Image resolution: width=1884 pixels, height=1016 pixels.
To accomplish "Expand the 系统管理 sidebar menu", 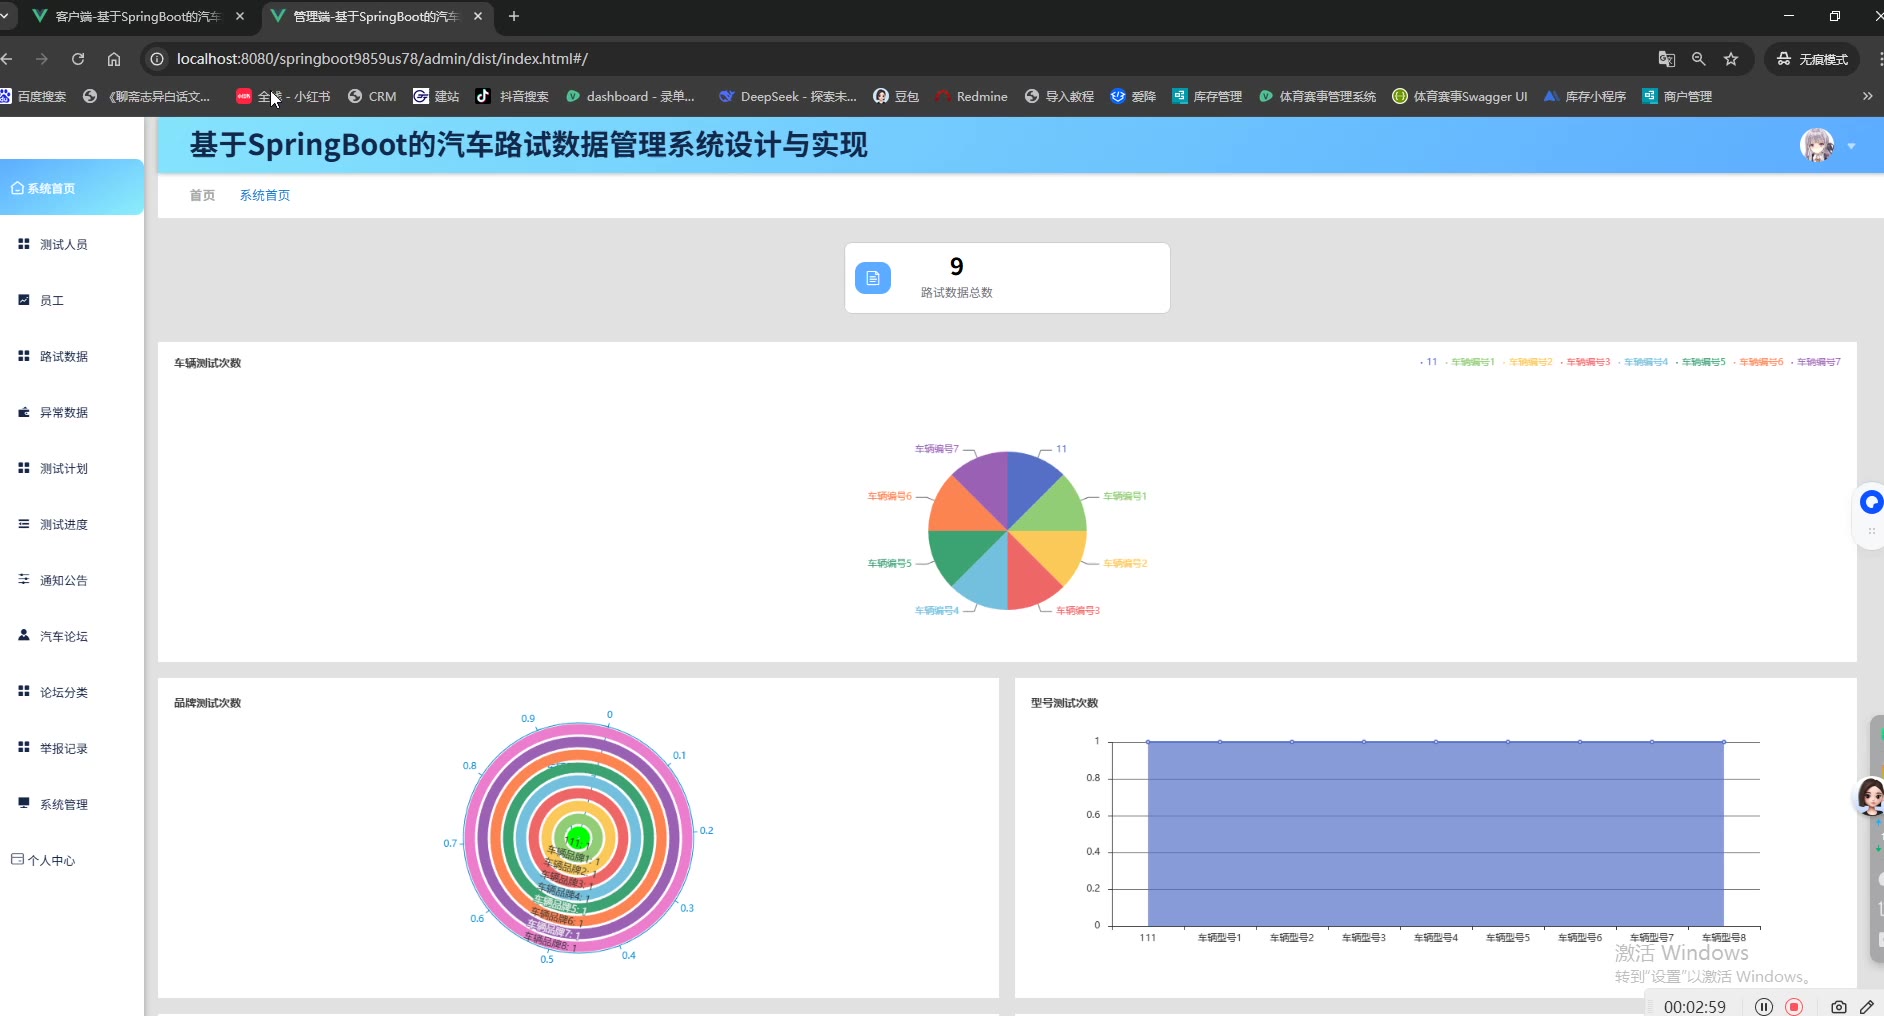I will [63, 805].
